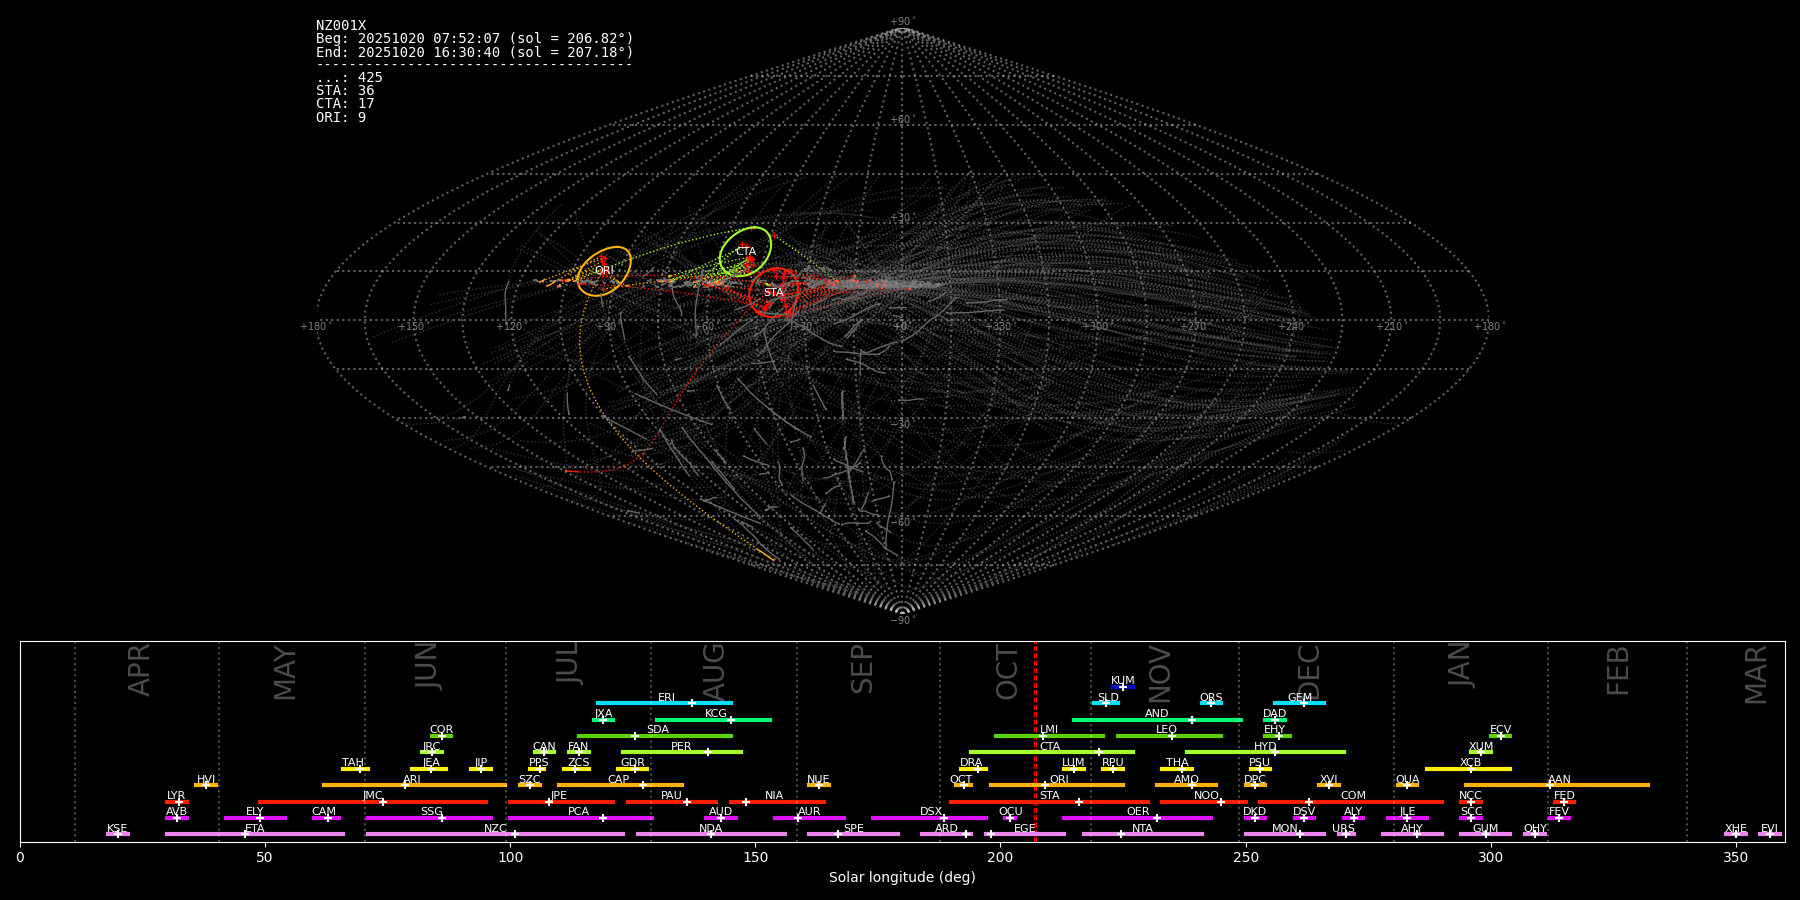The width and height of the screenshot is (1800, 900).
Task: Click the XCB shower label
Action: click(x=1471, y=763)
